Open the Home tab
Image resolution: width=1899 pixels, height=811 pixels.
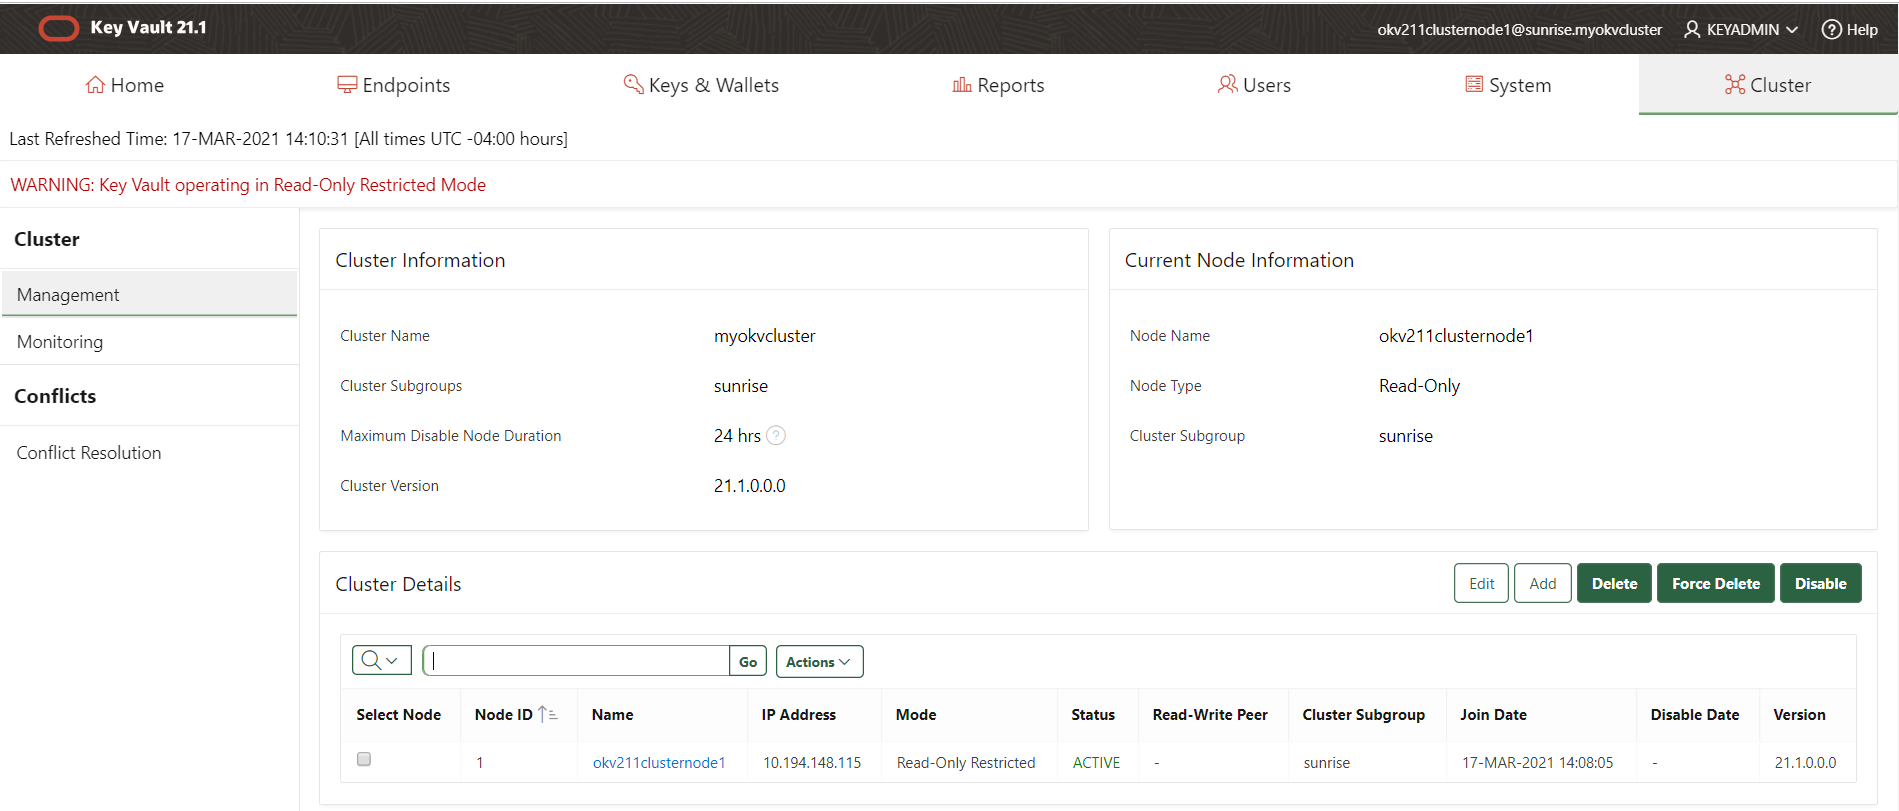pyautogui.click(x=124, y=85)
